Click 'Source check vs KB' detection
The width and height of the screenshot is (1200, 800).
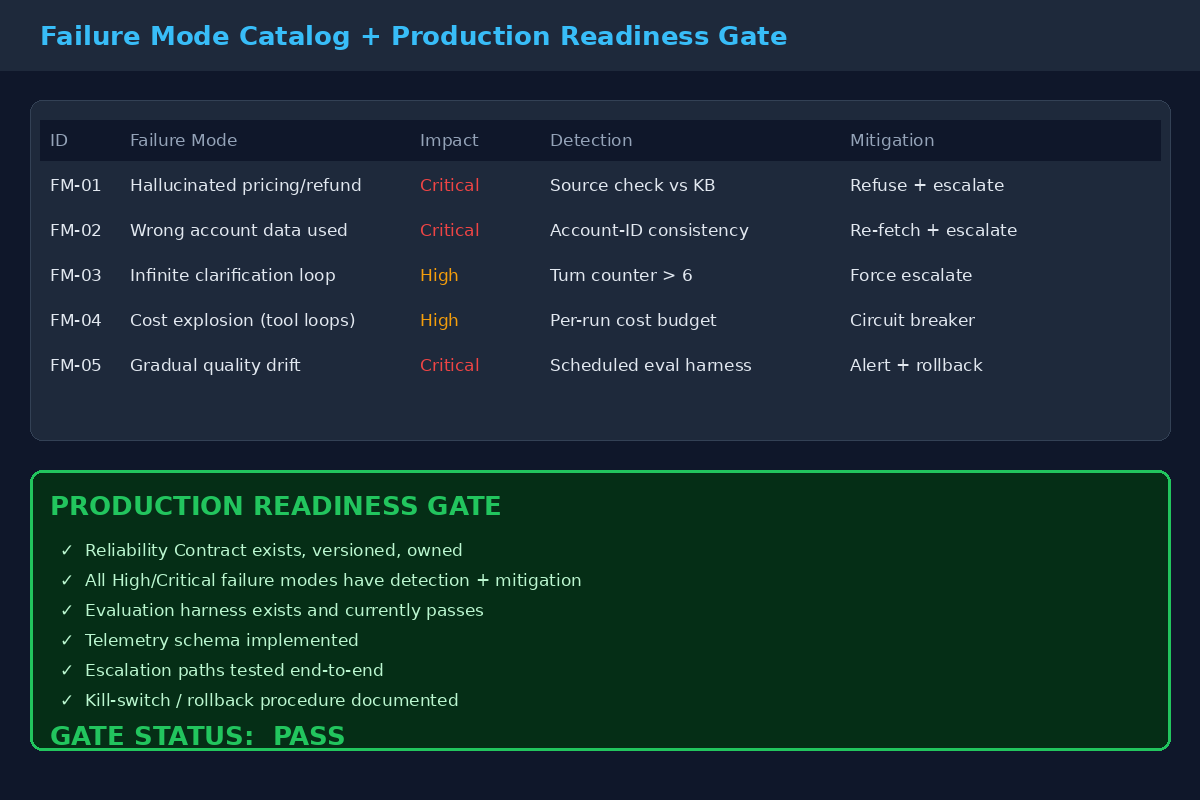point(632,186)
